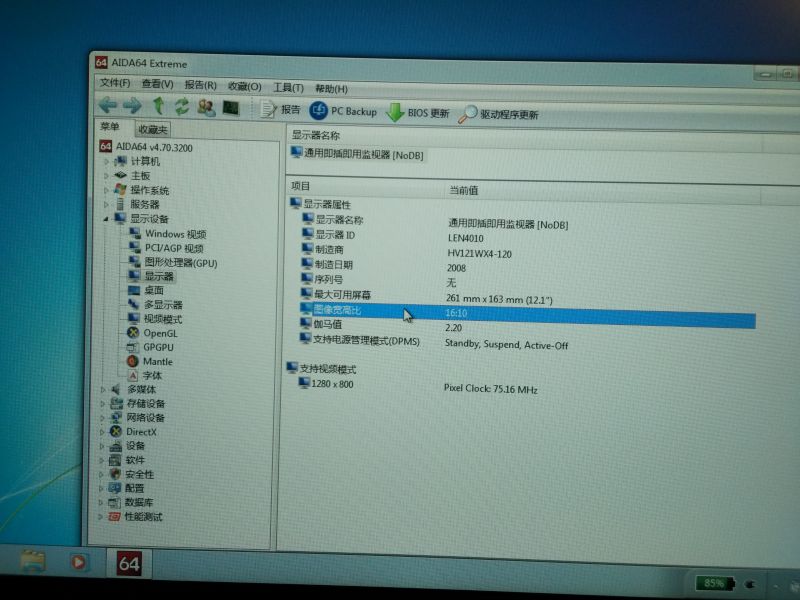Click the Back navigation arrow

[108, 106]
